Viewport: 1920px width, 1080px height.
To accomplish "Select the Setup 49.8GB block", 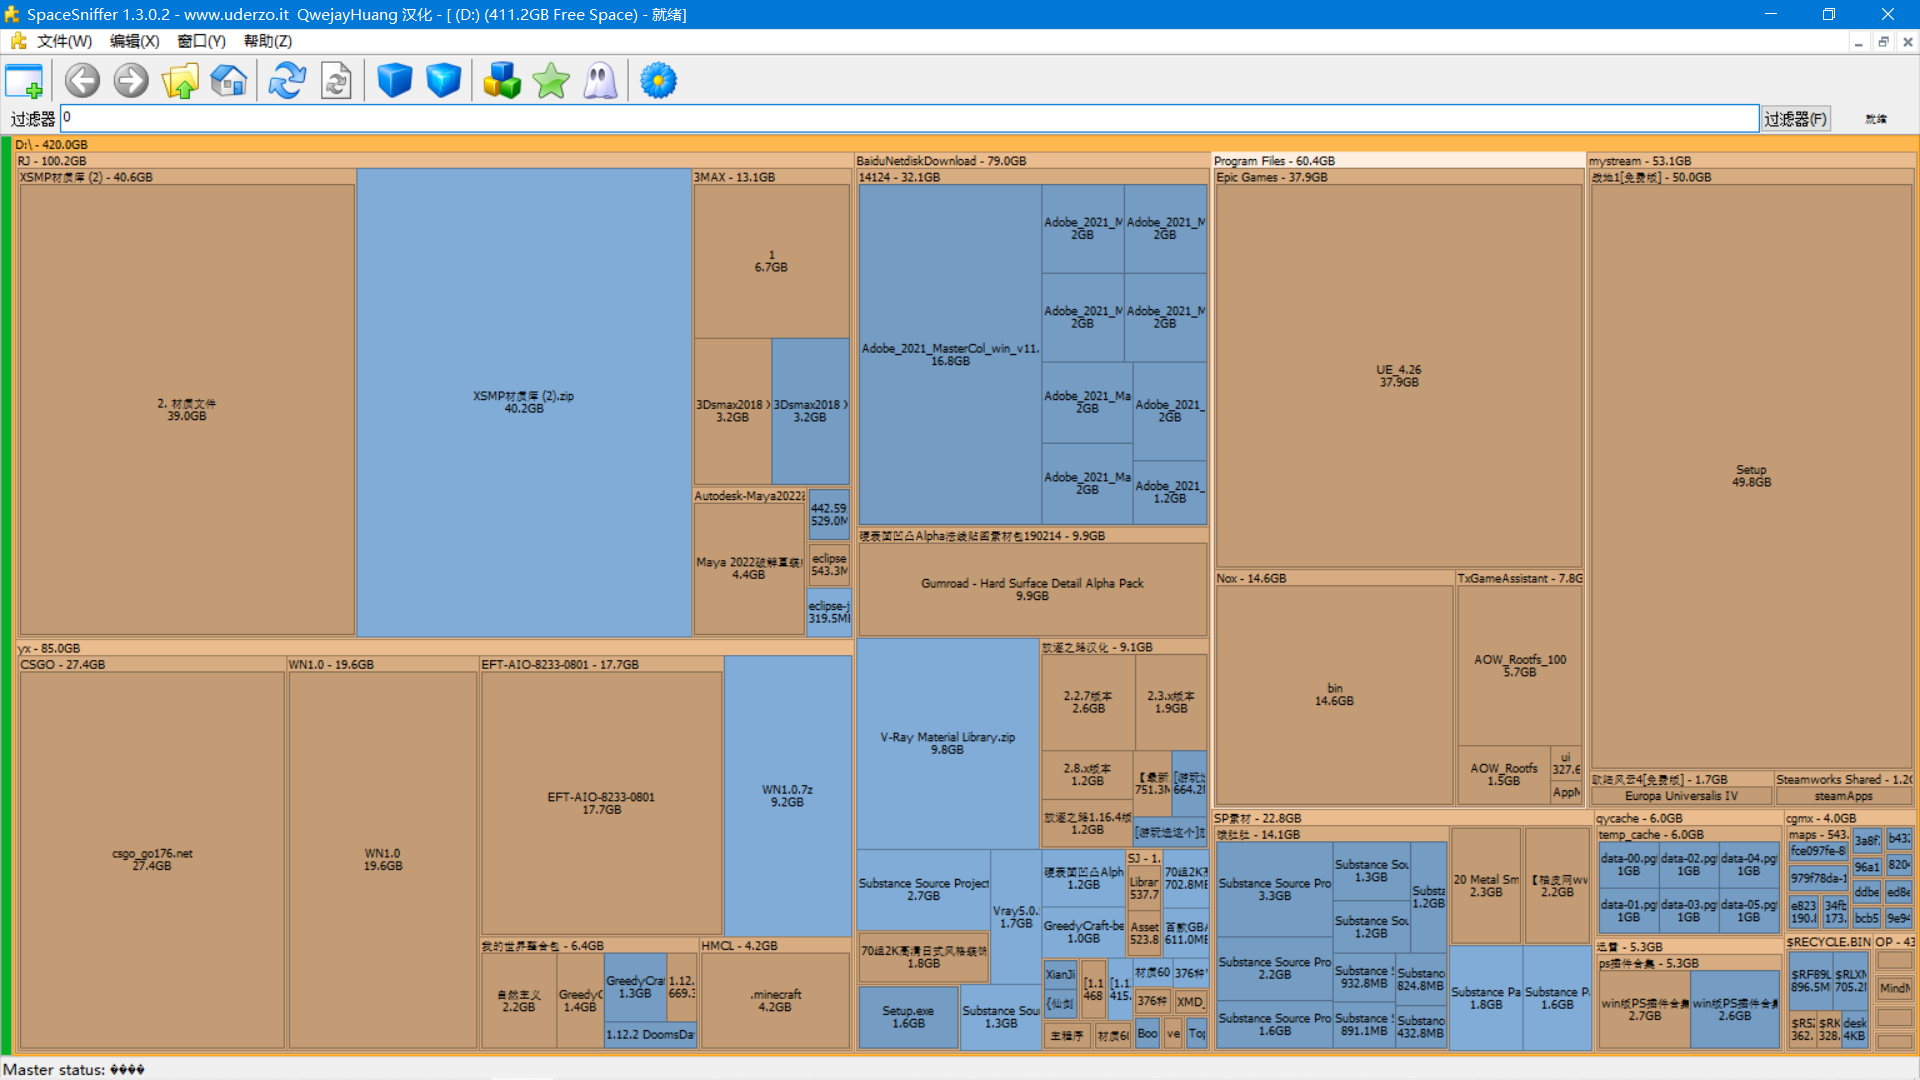I will 1751,476.
